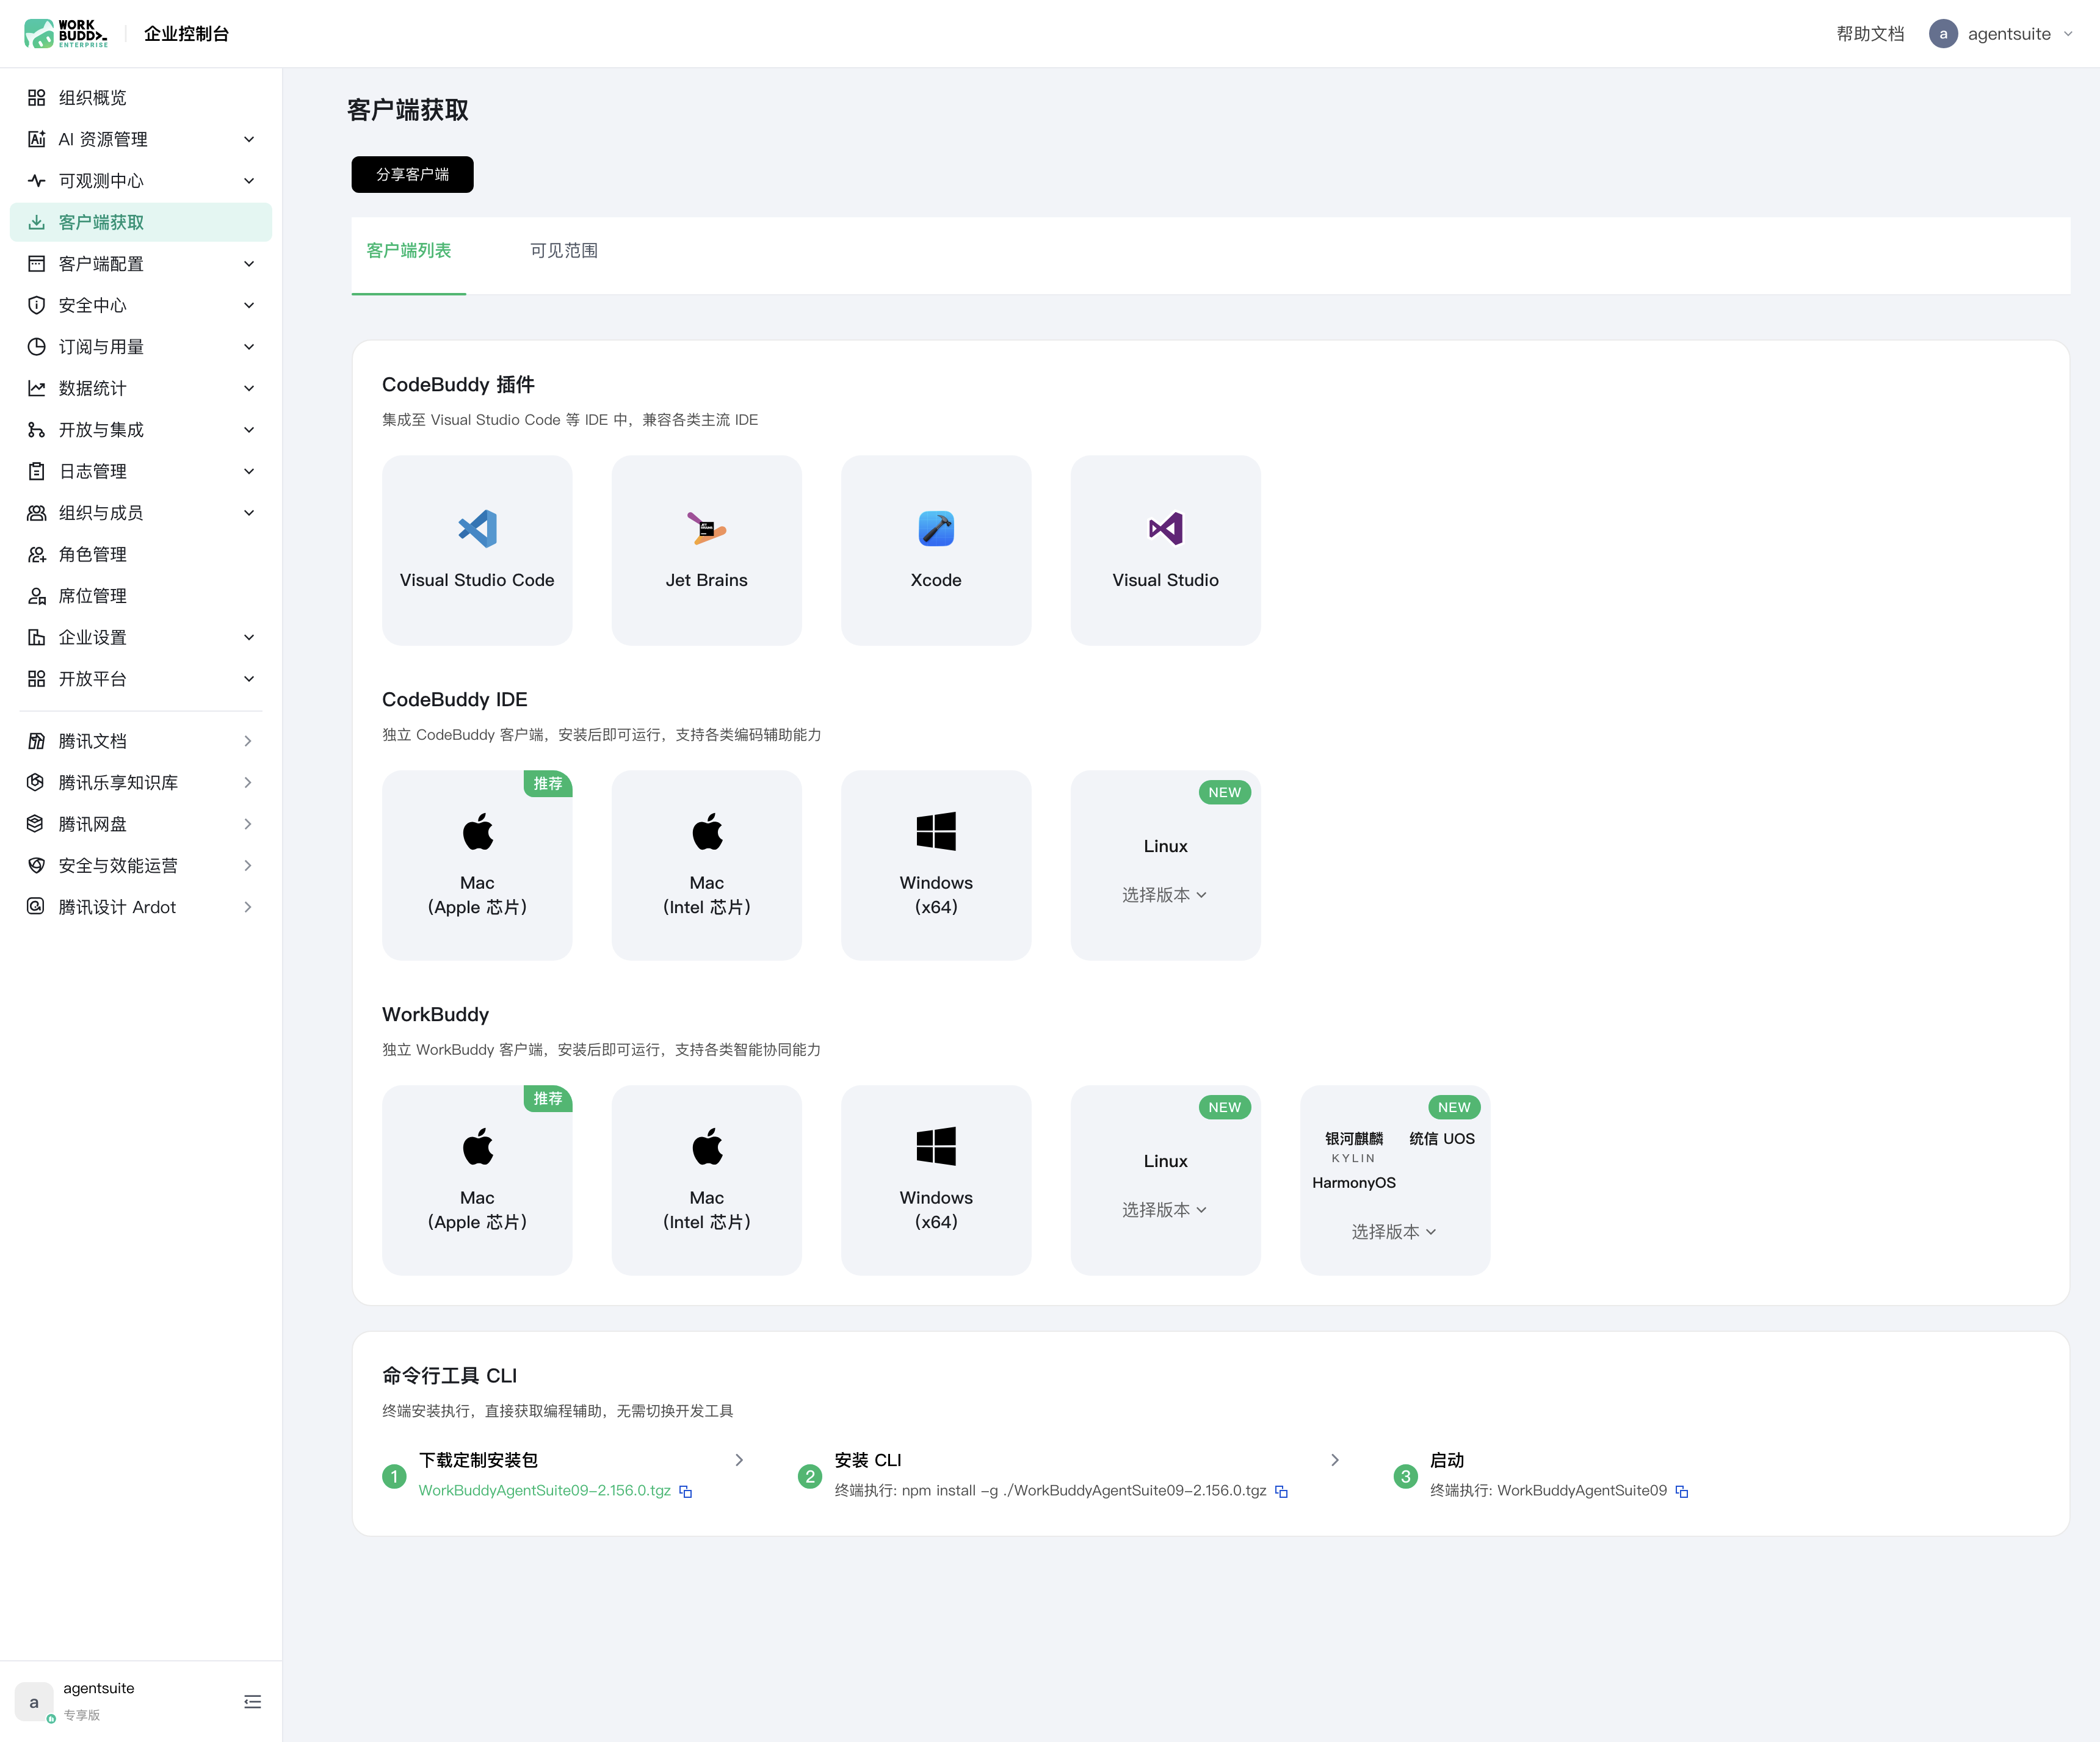Image resolution: width=2100 pixels, height=1742 pixels.
Task: Open 席位管理 in the sidebar
Action: coord(140,596)
